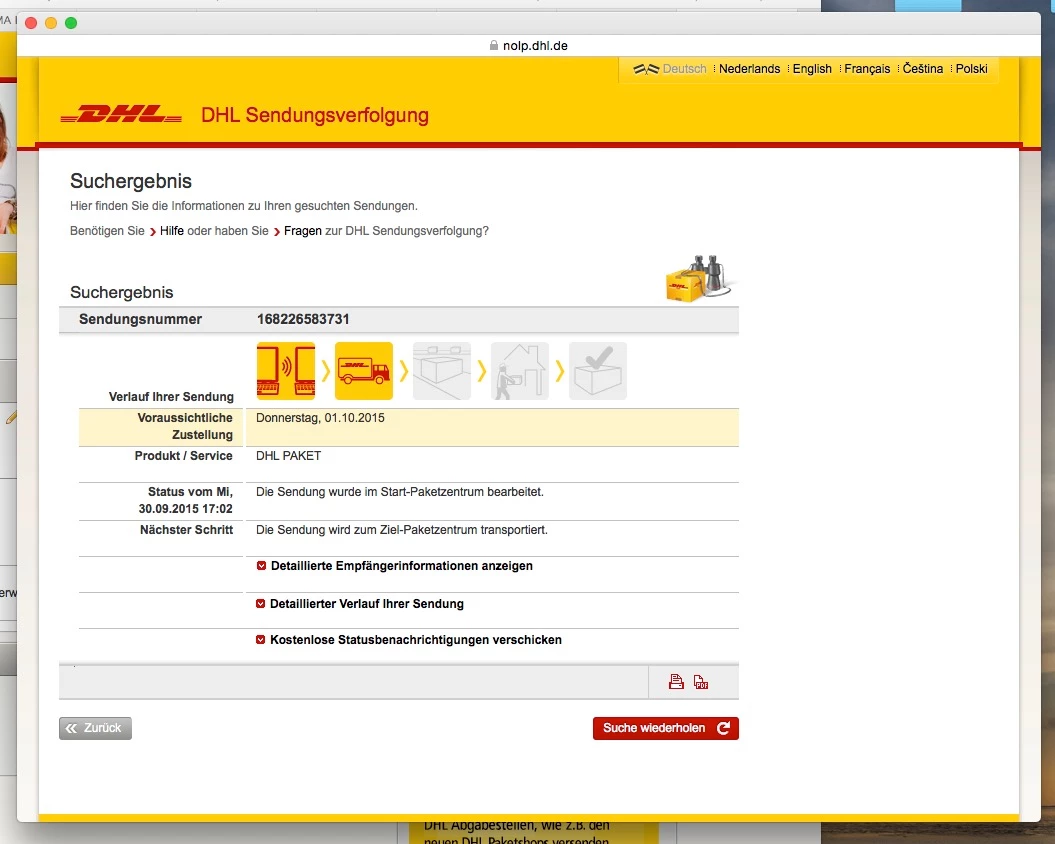Click the DHL truck transport step icon
This screenshot has height=844, width=1055.
(x=364, y=371)
